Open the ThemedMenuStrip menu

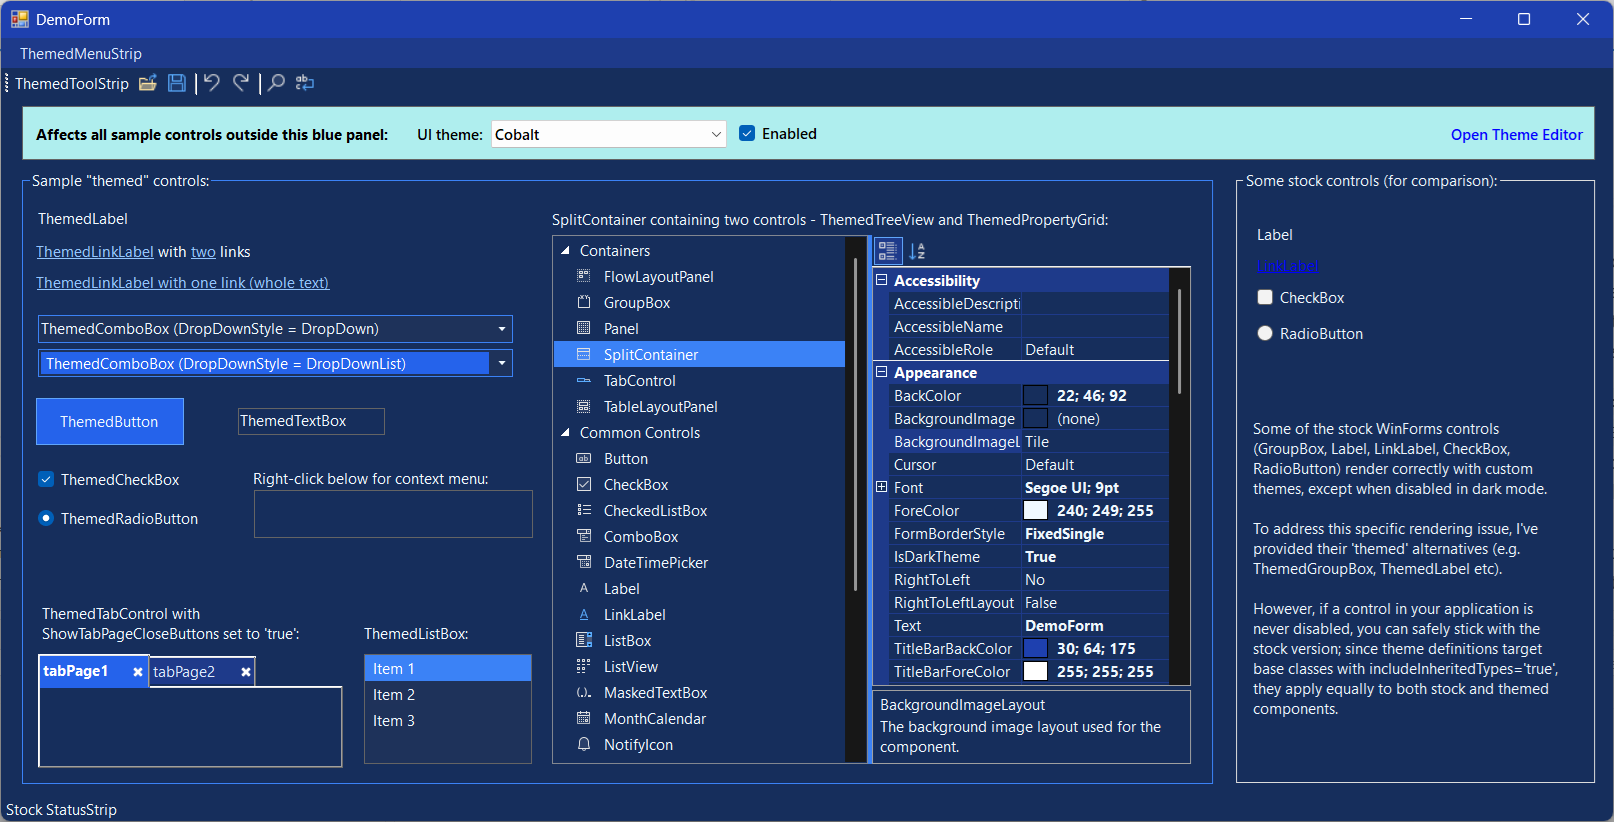point(81,53)
